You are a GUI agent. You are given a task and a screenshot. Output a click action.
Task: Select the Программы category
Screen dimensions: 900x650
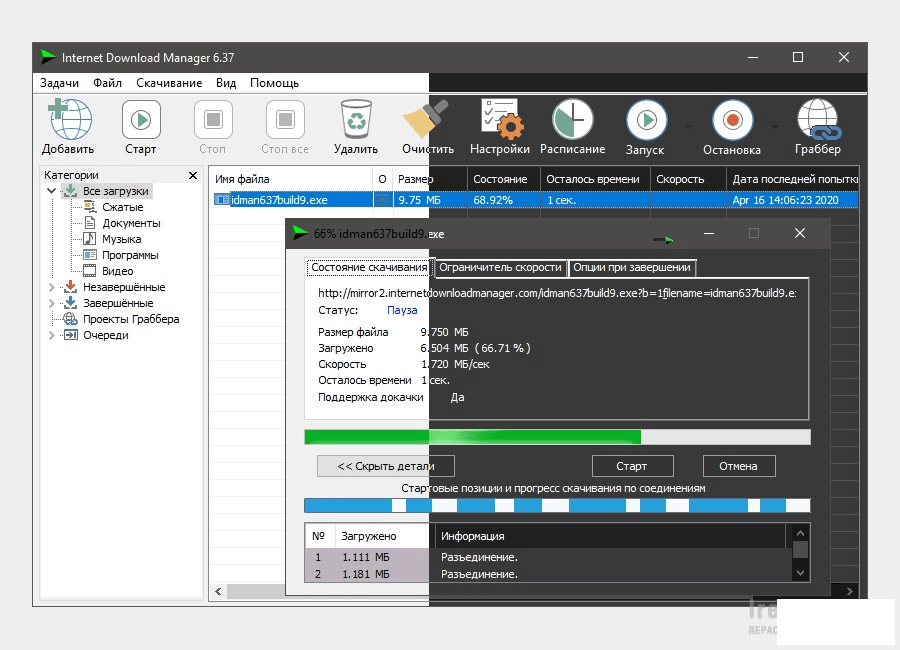pyautogui.click(x=130, y=255)
